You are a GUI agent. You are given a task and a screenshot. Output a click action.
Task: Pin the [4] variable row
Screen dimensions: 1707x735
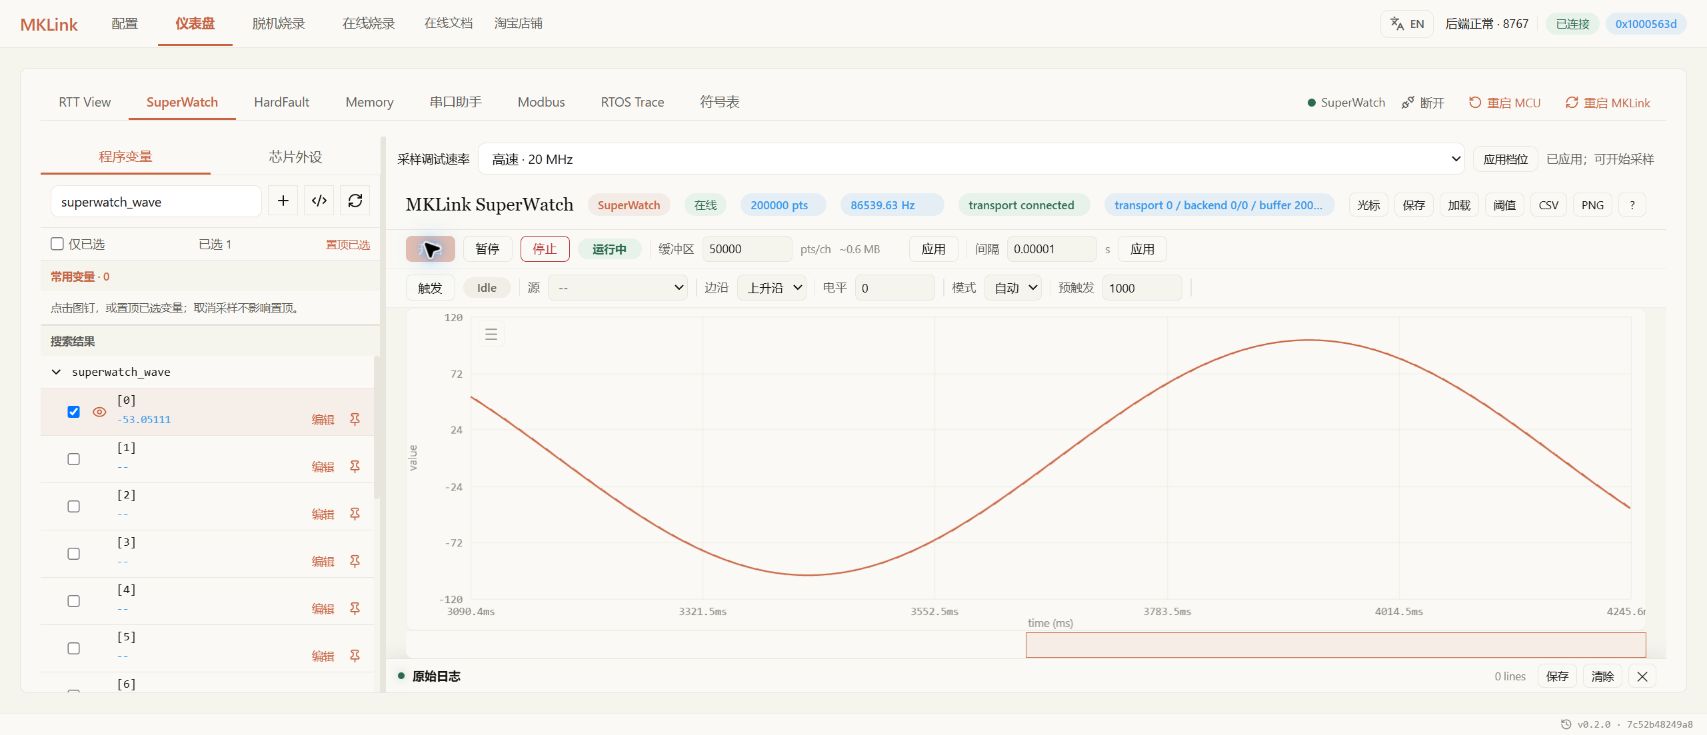click(x=355, y=609)
